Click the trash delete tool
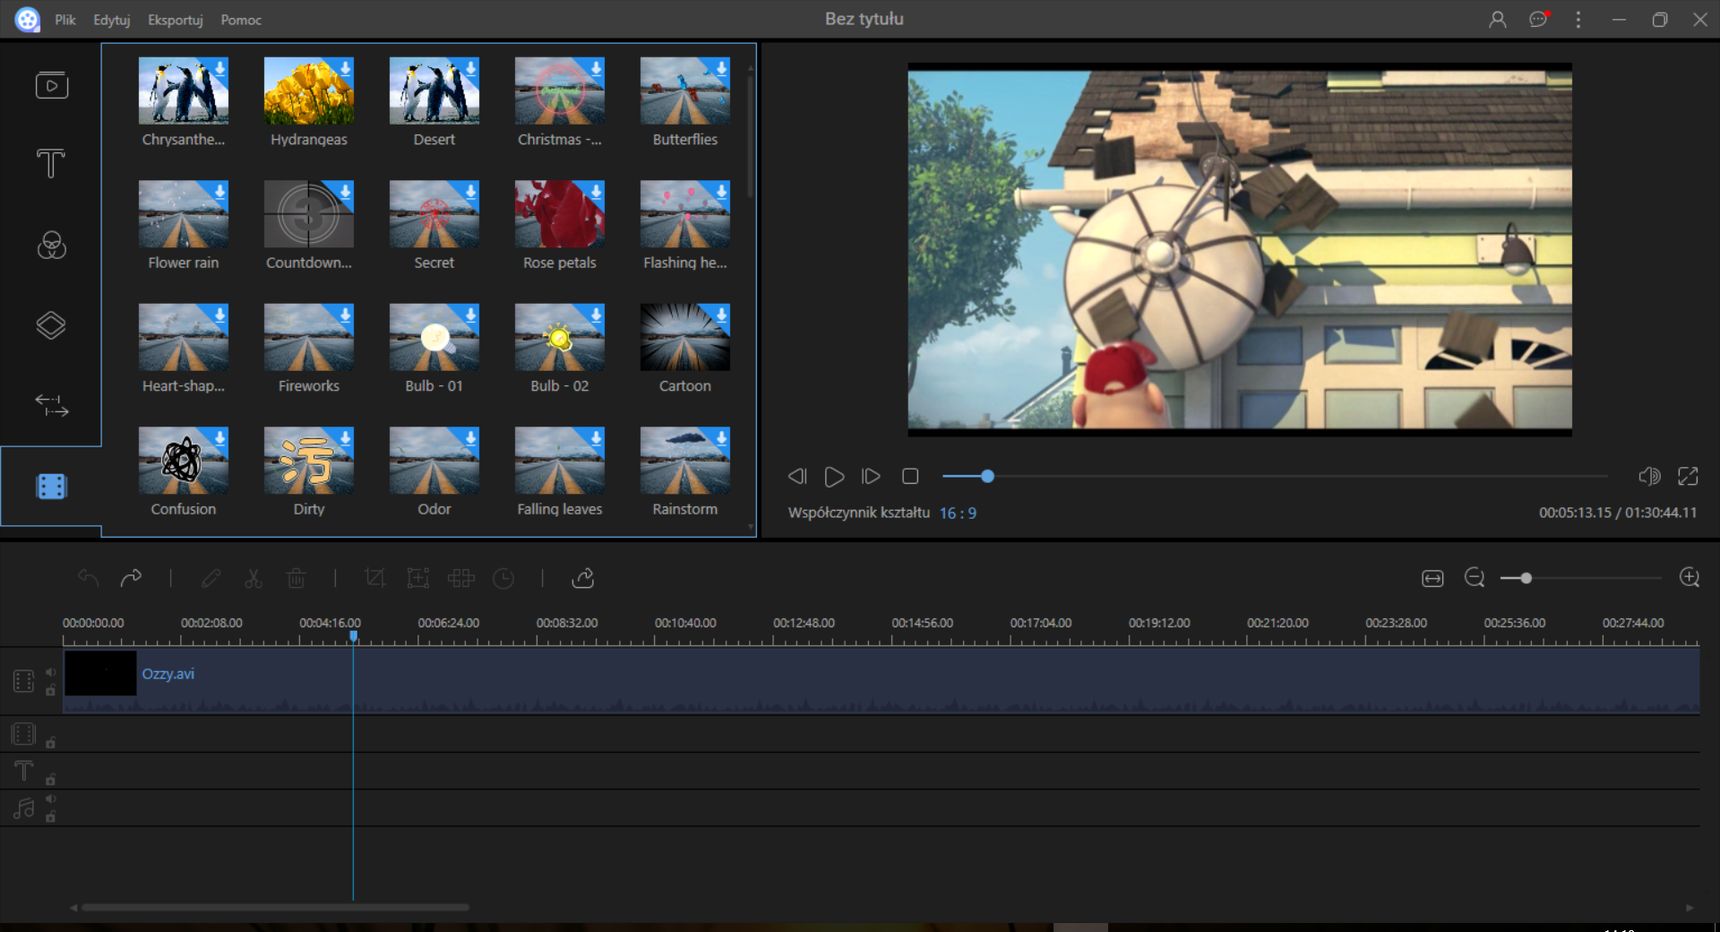 (x=296, y=578)
